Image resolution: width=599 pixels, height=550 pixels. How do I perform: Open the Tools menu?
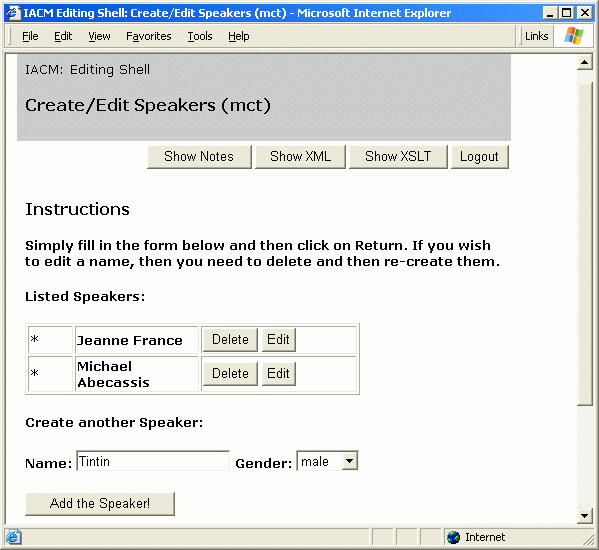[x=200, y=36]
